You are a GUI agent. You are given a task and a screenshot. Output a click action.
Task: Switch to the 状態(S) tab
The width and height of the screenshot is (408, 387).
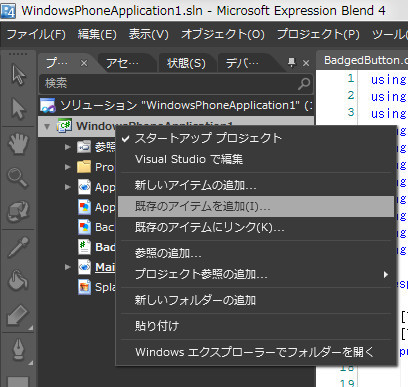[186, 63]
